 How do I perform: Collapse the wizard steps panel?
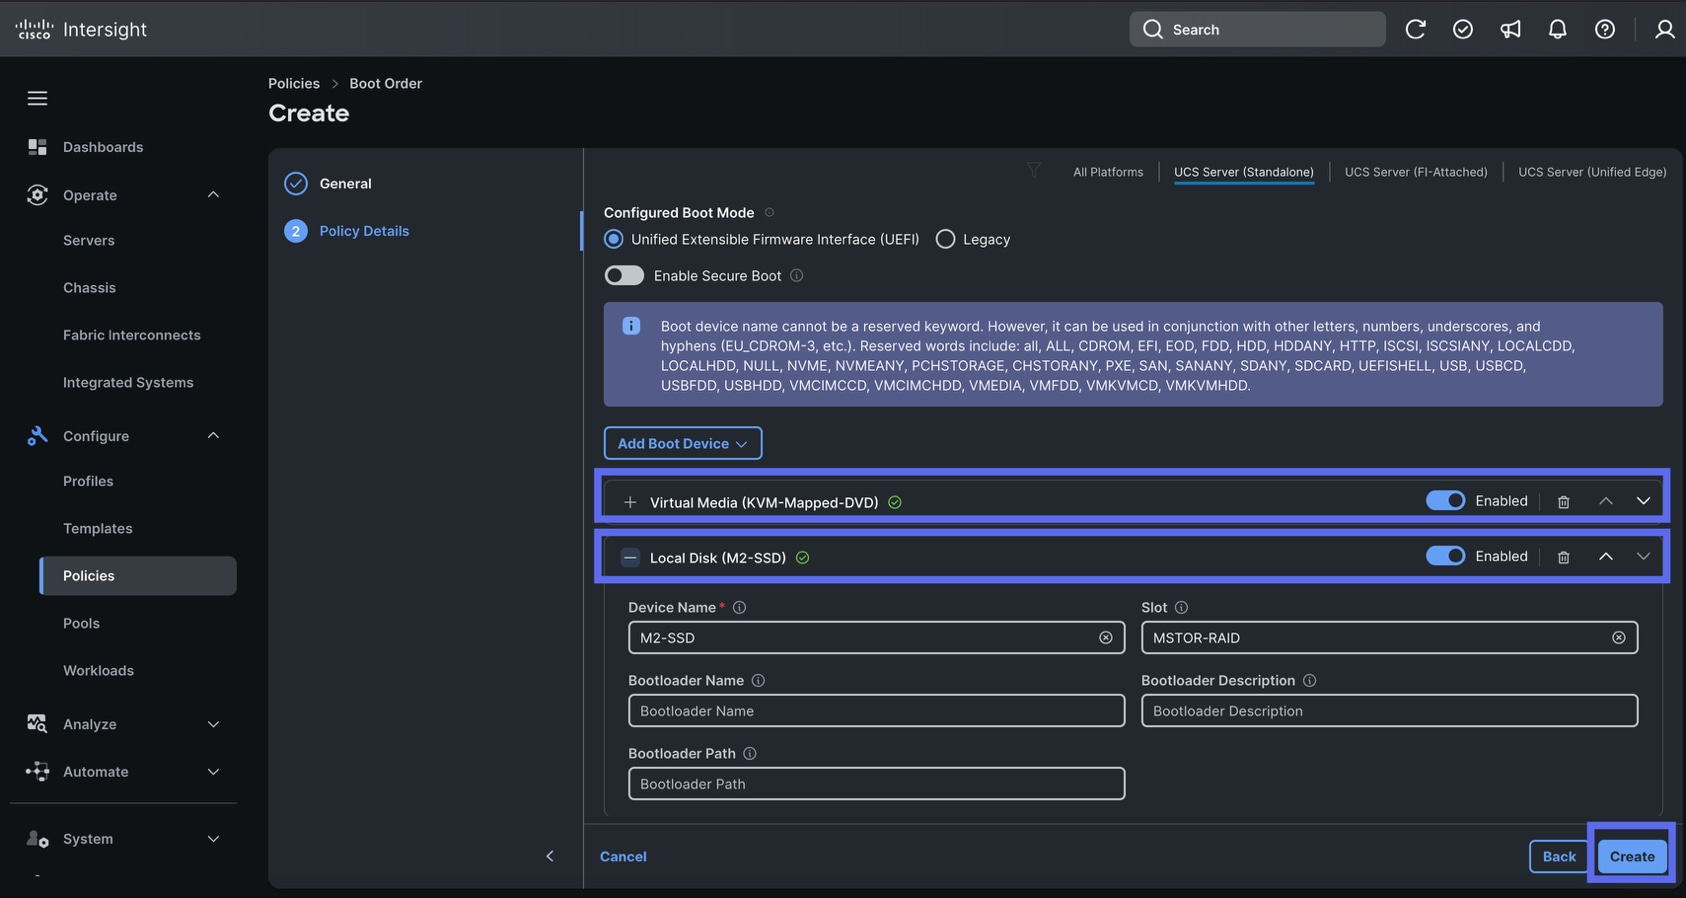pyautogui.click(x=550, y=856)
